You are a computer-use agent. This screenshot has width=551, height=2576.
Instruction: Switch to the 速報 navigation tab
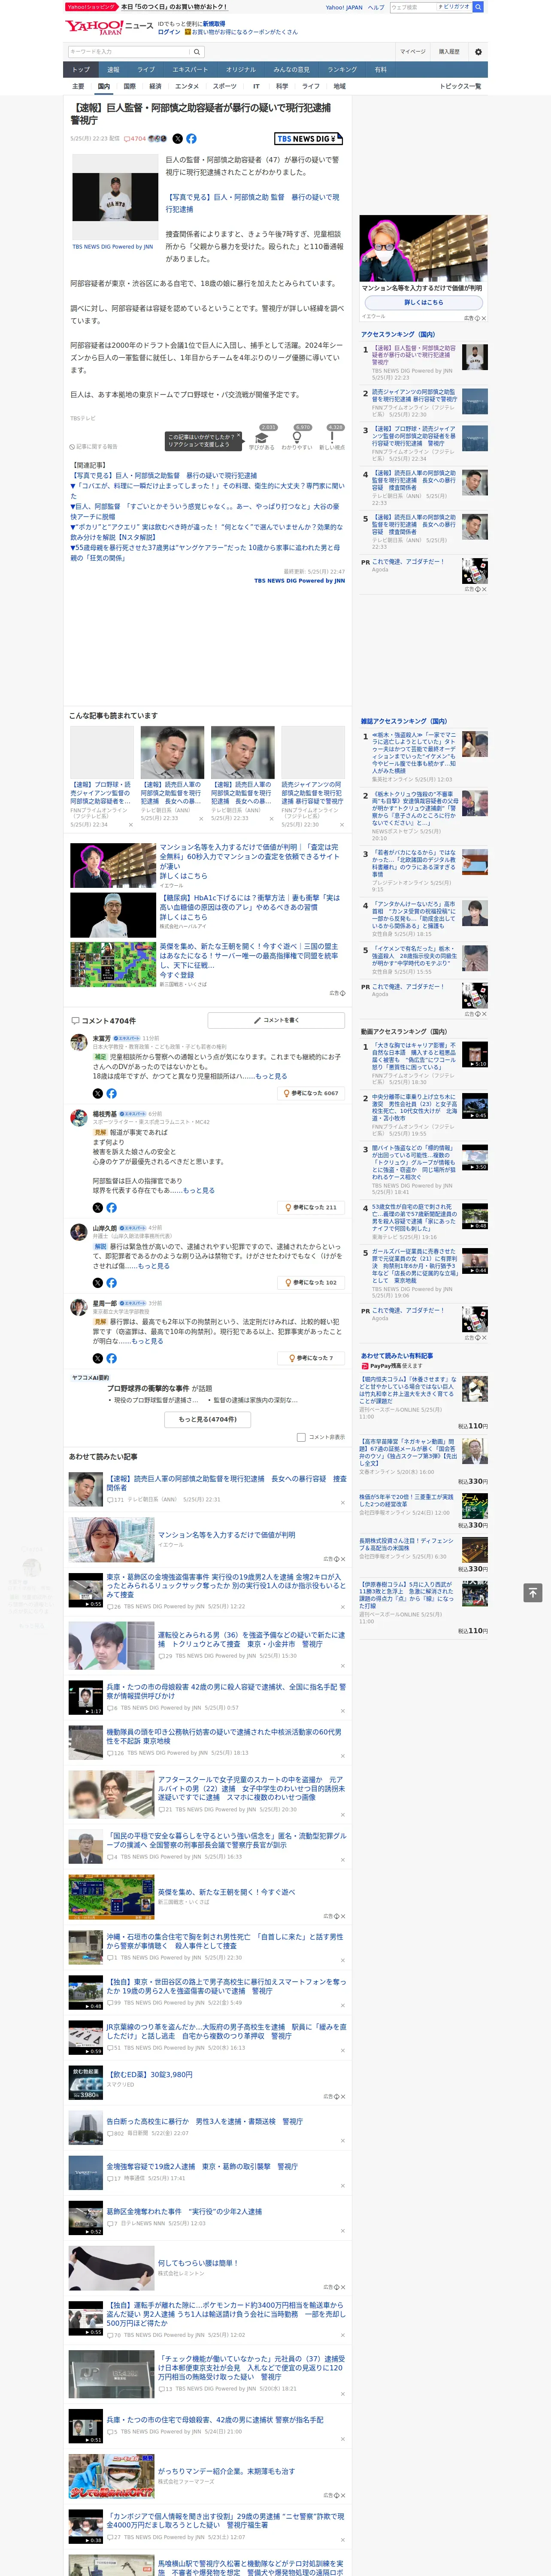tap(113, 69)
